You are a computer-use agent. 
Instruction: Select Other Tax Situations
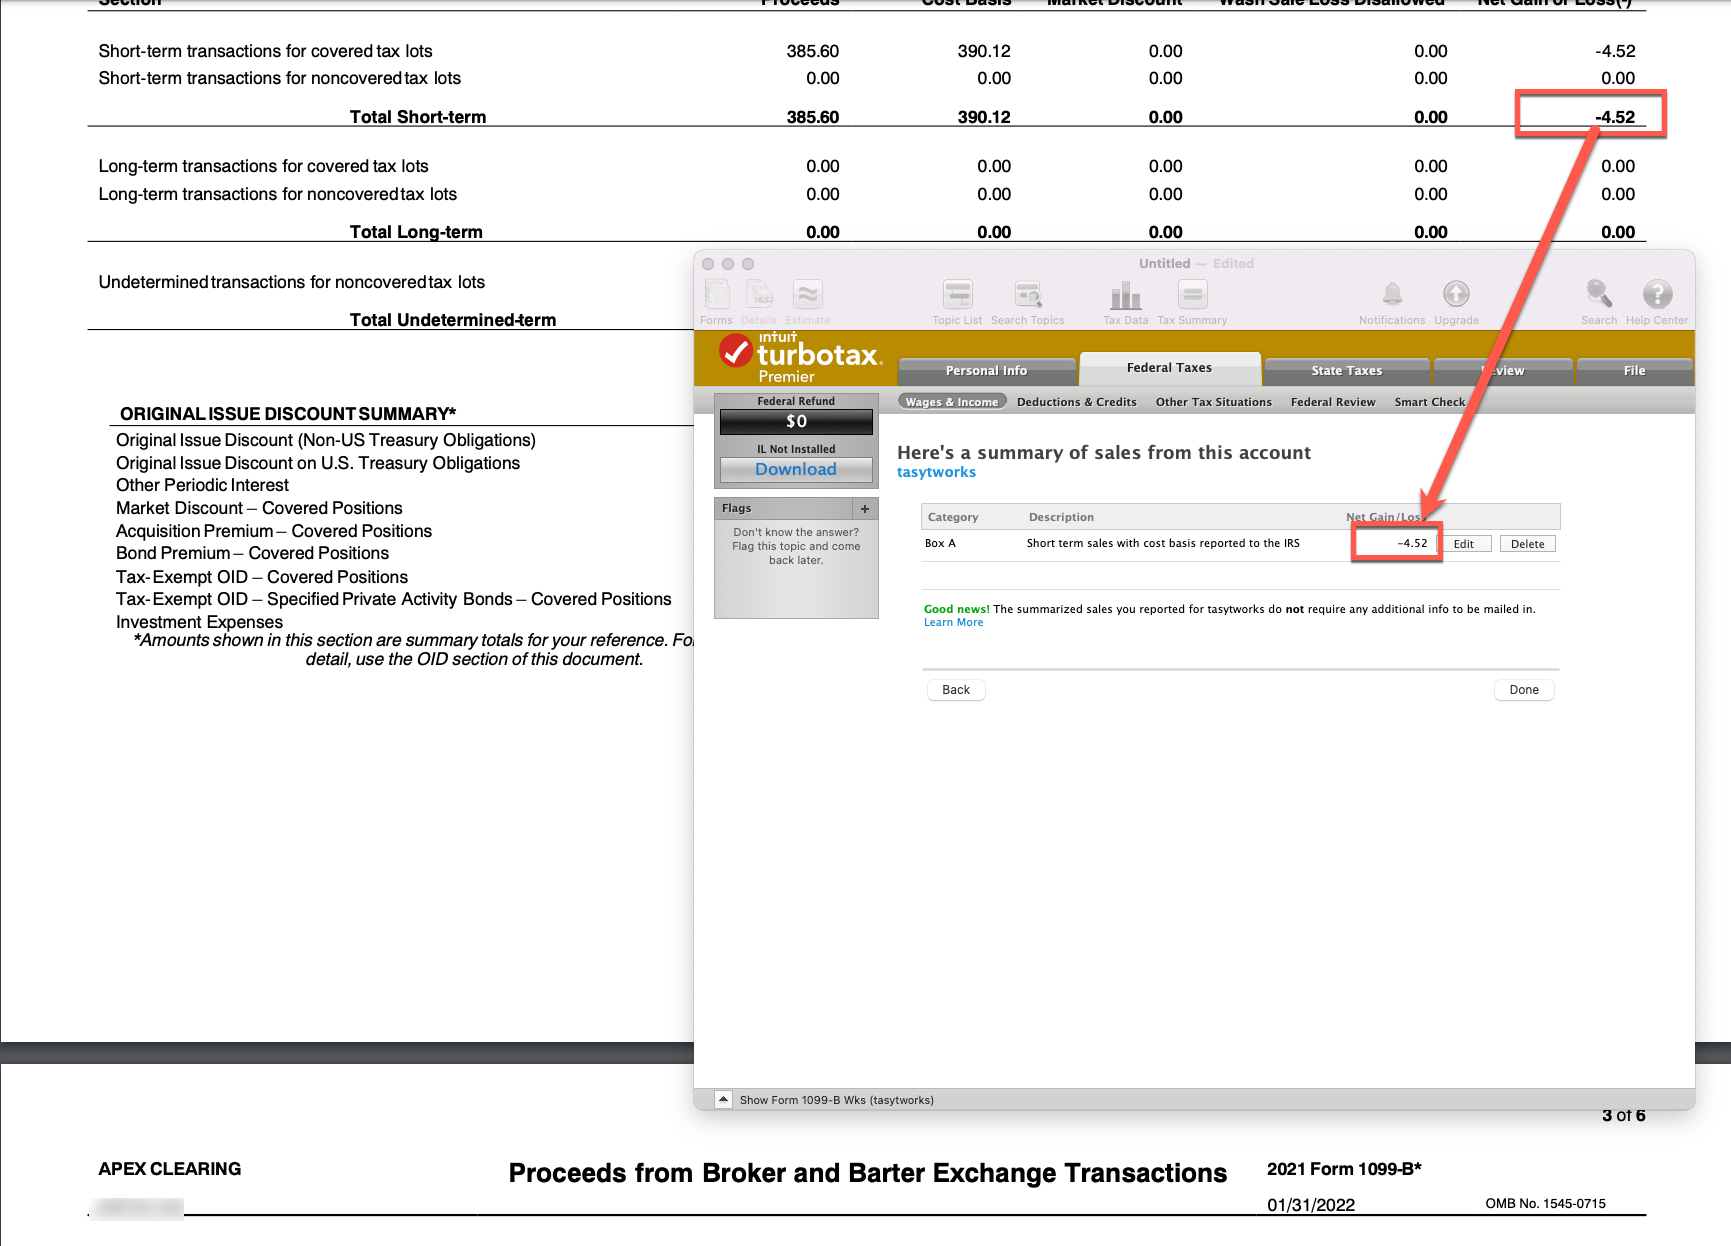click(x=1213, y=401)
